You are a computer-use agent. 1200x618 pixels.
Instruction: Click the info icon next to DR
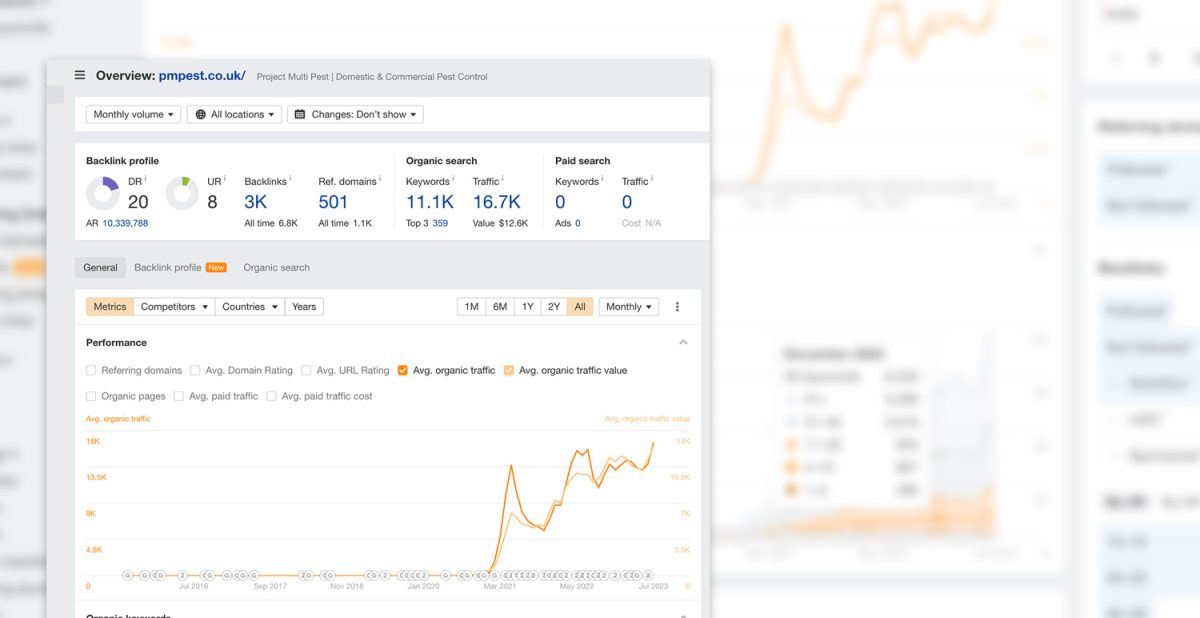[x=145, y=179]
